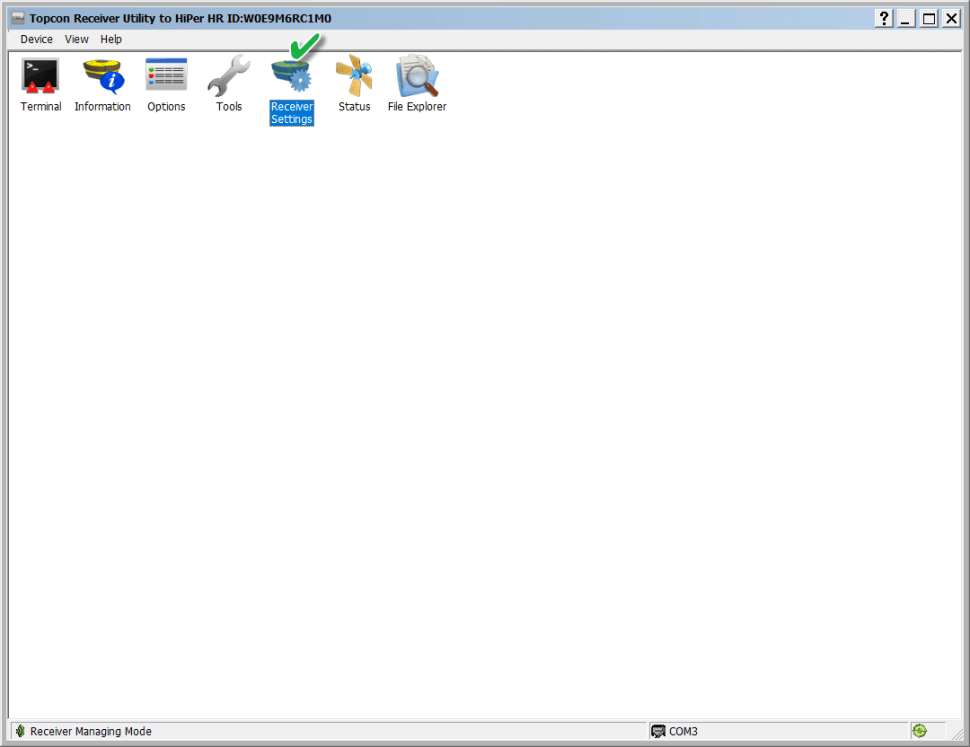Click the window resize grip corner
The image size is (970, 747).
coord(957,733)
